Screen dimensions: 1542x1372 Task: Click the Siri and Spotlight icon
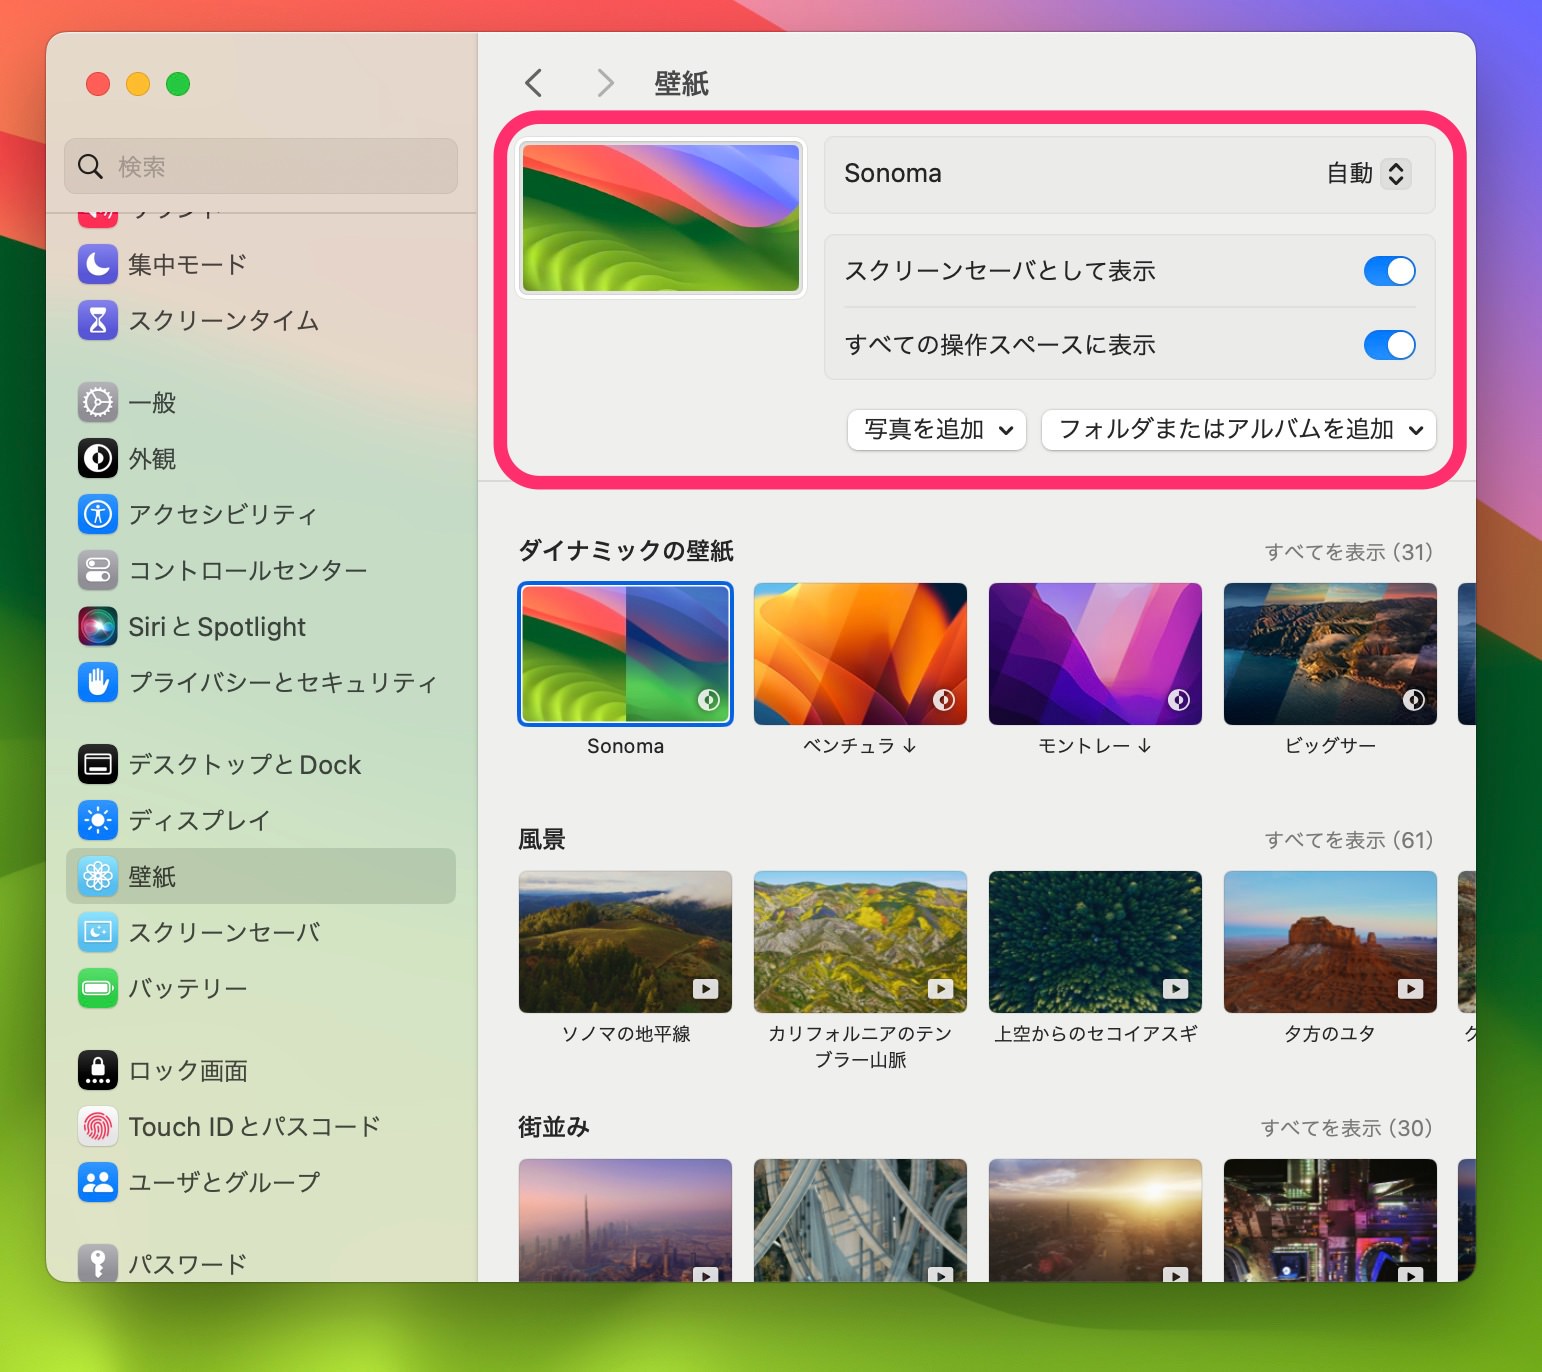point(98,626)
